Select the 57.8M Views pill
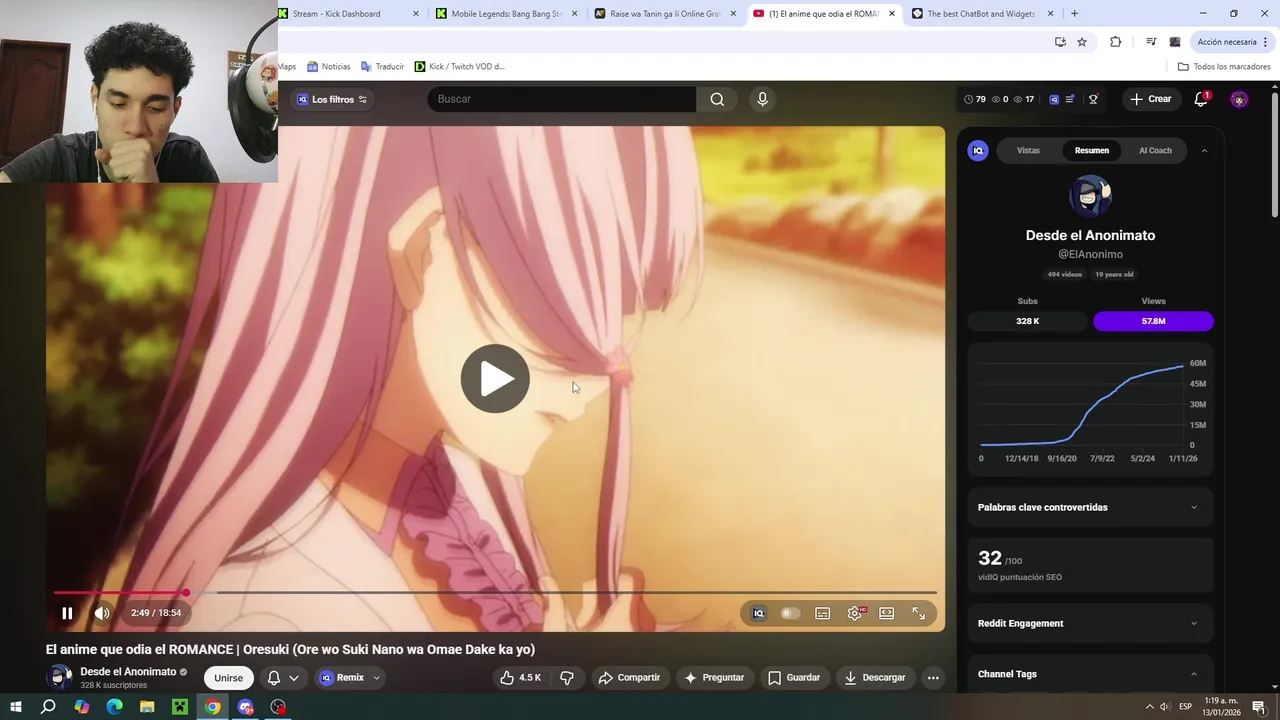 tap(1153, 321)
